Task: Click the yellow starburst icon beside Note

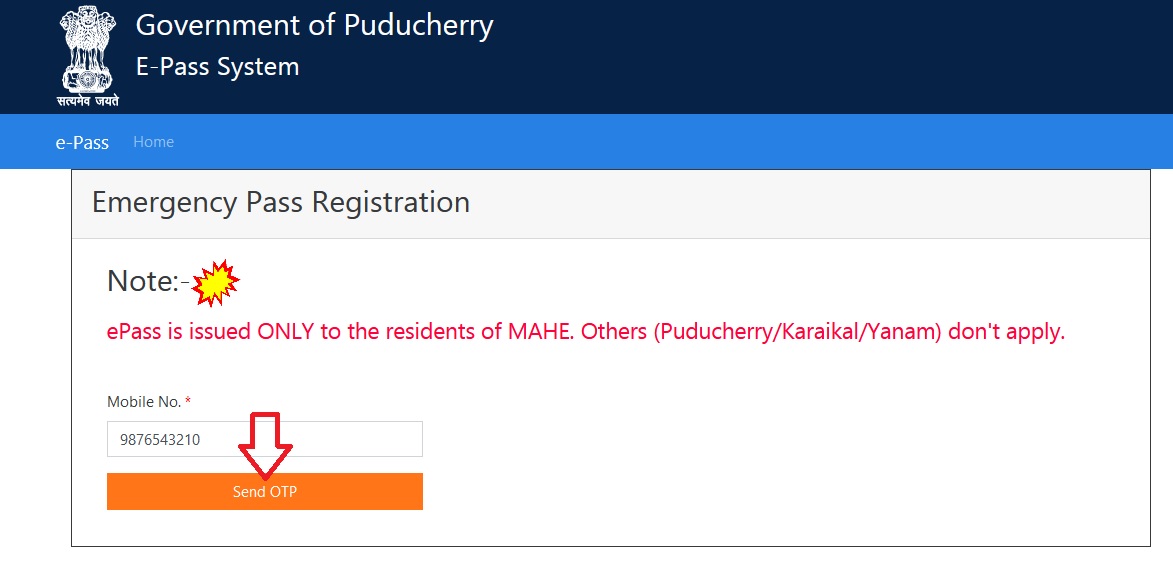Action: tap(215, 283)
